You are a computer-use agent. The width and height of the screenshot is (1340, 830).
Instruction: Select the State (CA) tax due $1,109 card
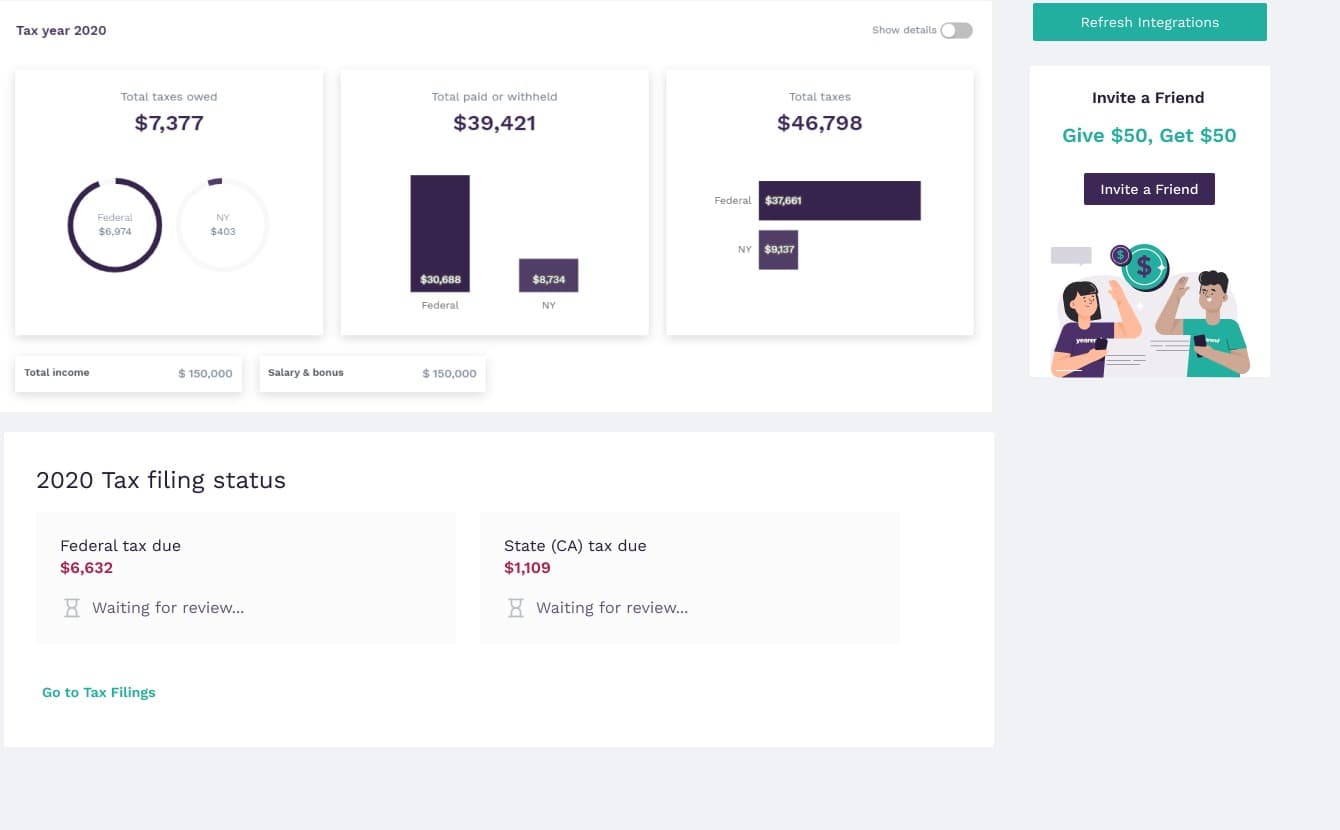(690, 577)
